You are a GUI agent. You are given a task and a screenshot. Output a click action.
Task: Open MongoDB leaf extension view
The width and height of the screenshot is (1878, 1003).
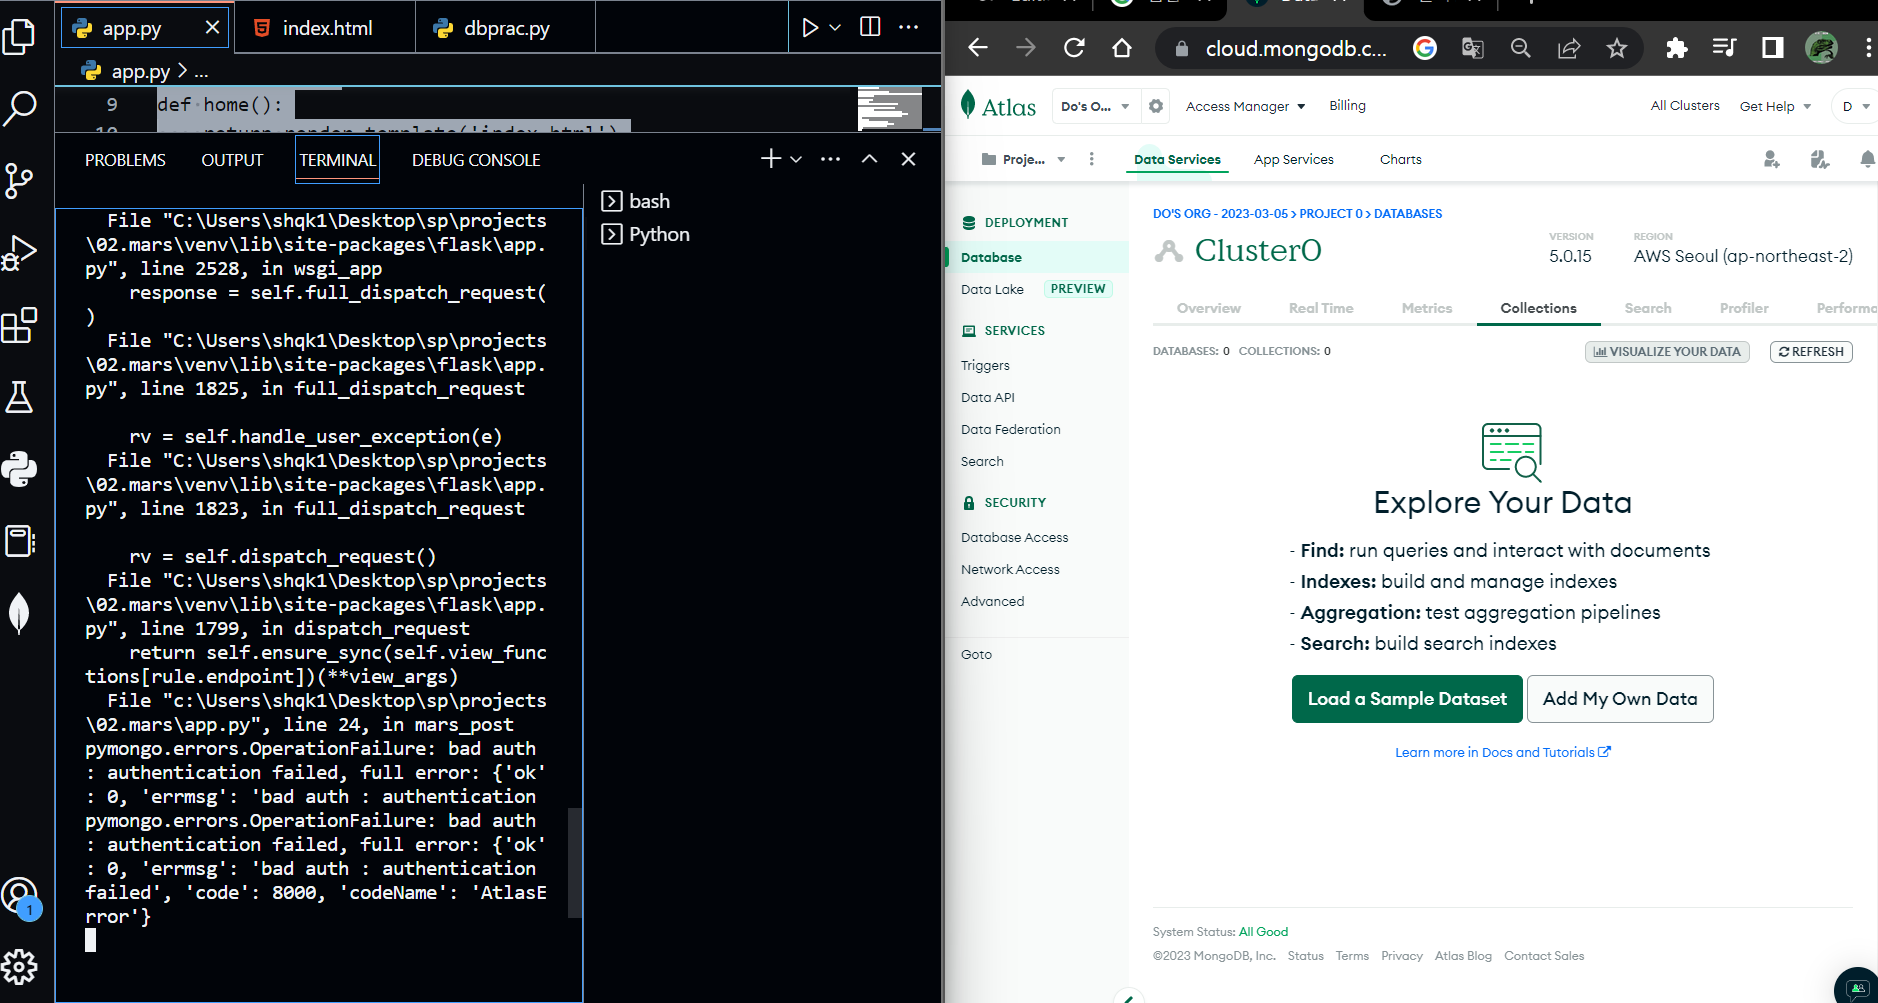(x=19, y=613)
